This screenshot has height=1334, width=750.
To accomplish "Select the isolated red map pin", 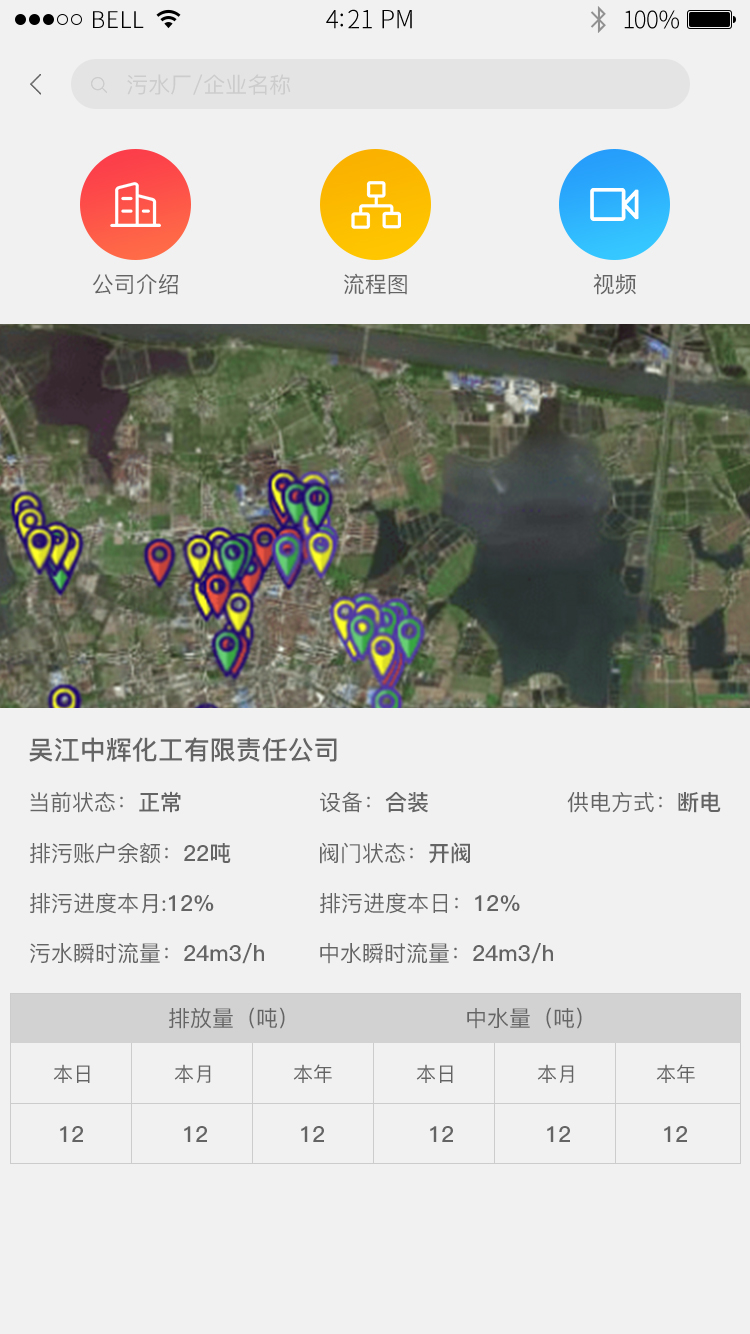I will 160,561.
